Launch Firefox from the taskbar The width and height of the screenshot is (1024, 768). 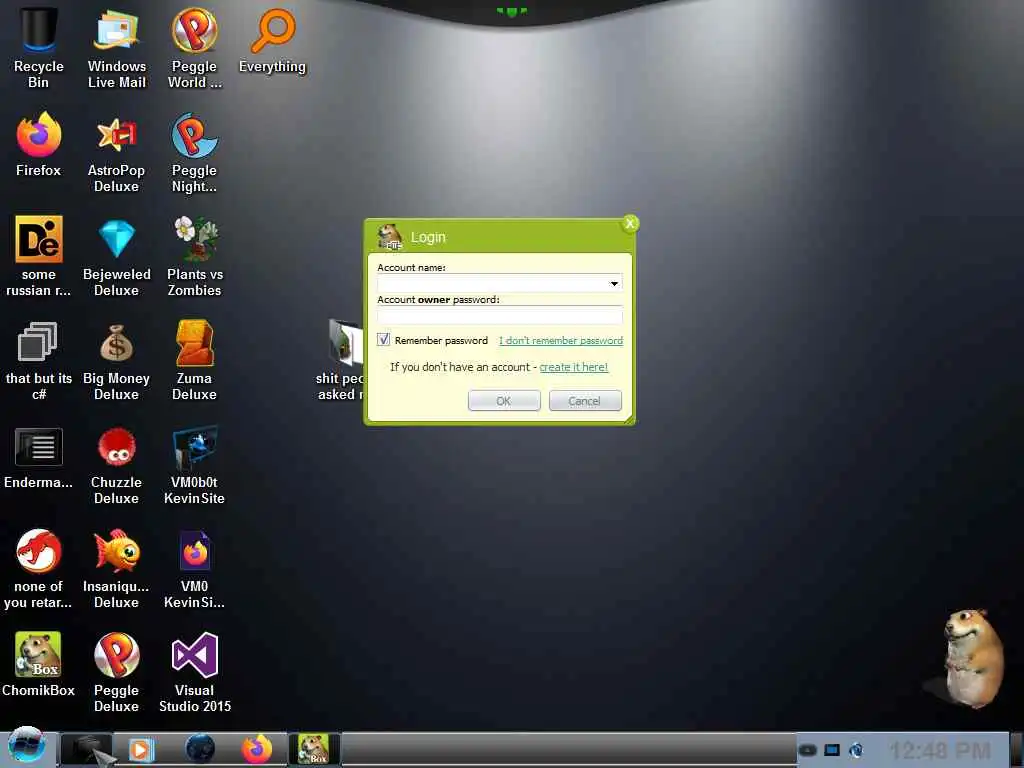pos(257,748)
